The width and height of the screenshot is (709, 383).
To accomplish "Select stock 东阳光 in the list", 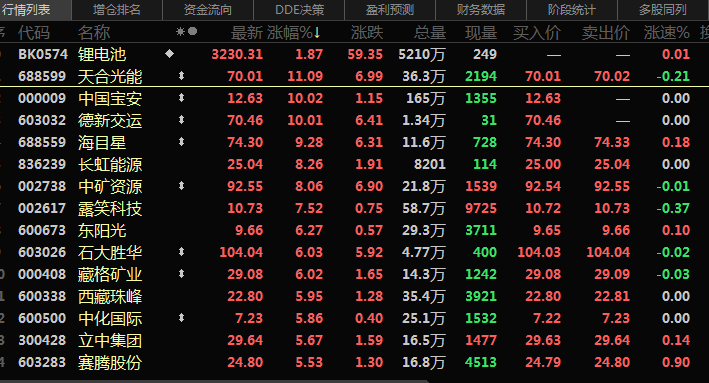I will [x=102, y=231].
